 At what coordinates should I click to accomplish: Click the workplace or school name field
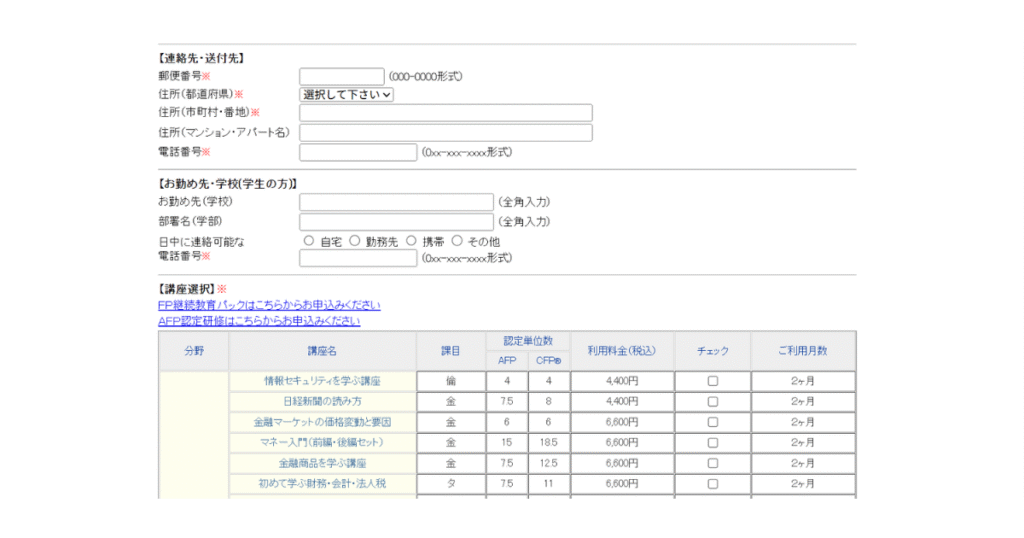pos(396,202)
